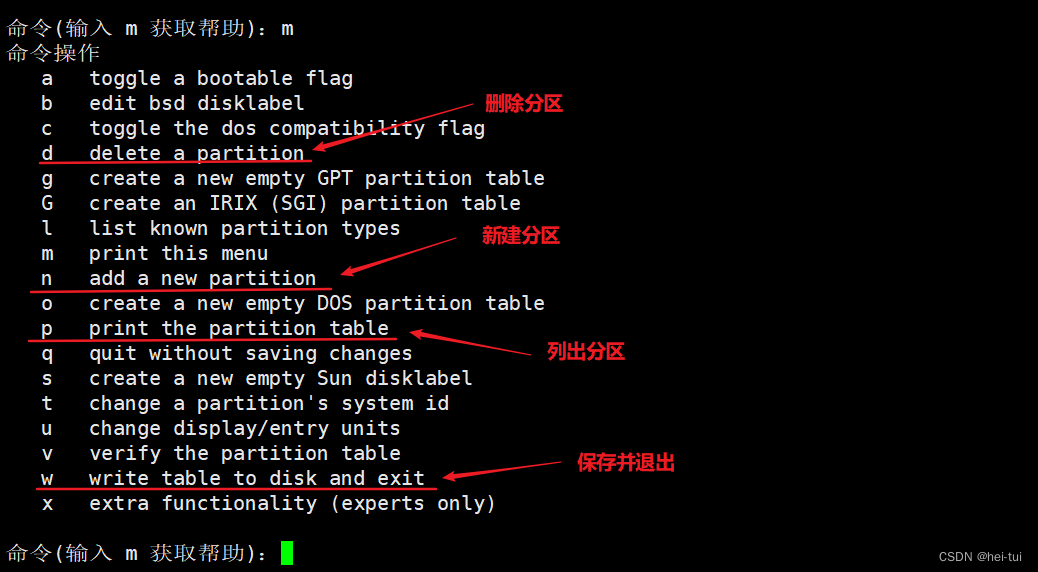Viewport: 1038px width, 572px height.
Task: Click 'change a partition's system id' line
Action: (x=245, y=403)
